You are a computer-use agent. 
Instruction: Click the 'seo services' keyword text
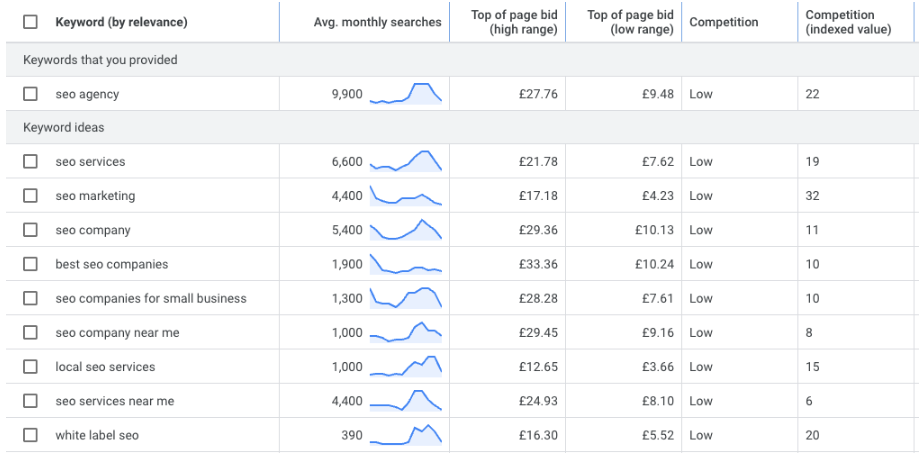pyautogui.click(x=90, y=161)
